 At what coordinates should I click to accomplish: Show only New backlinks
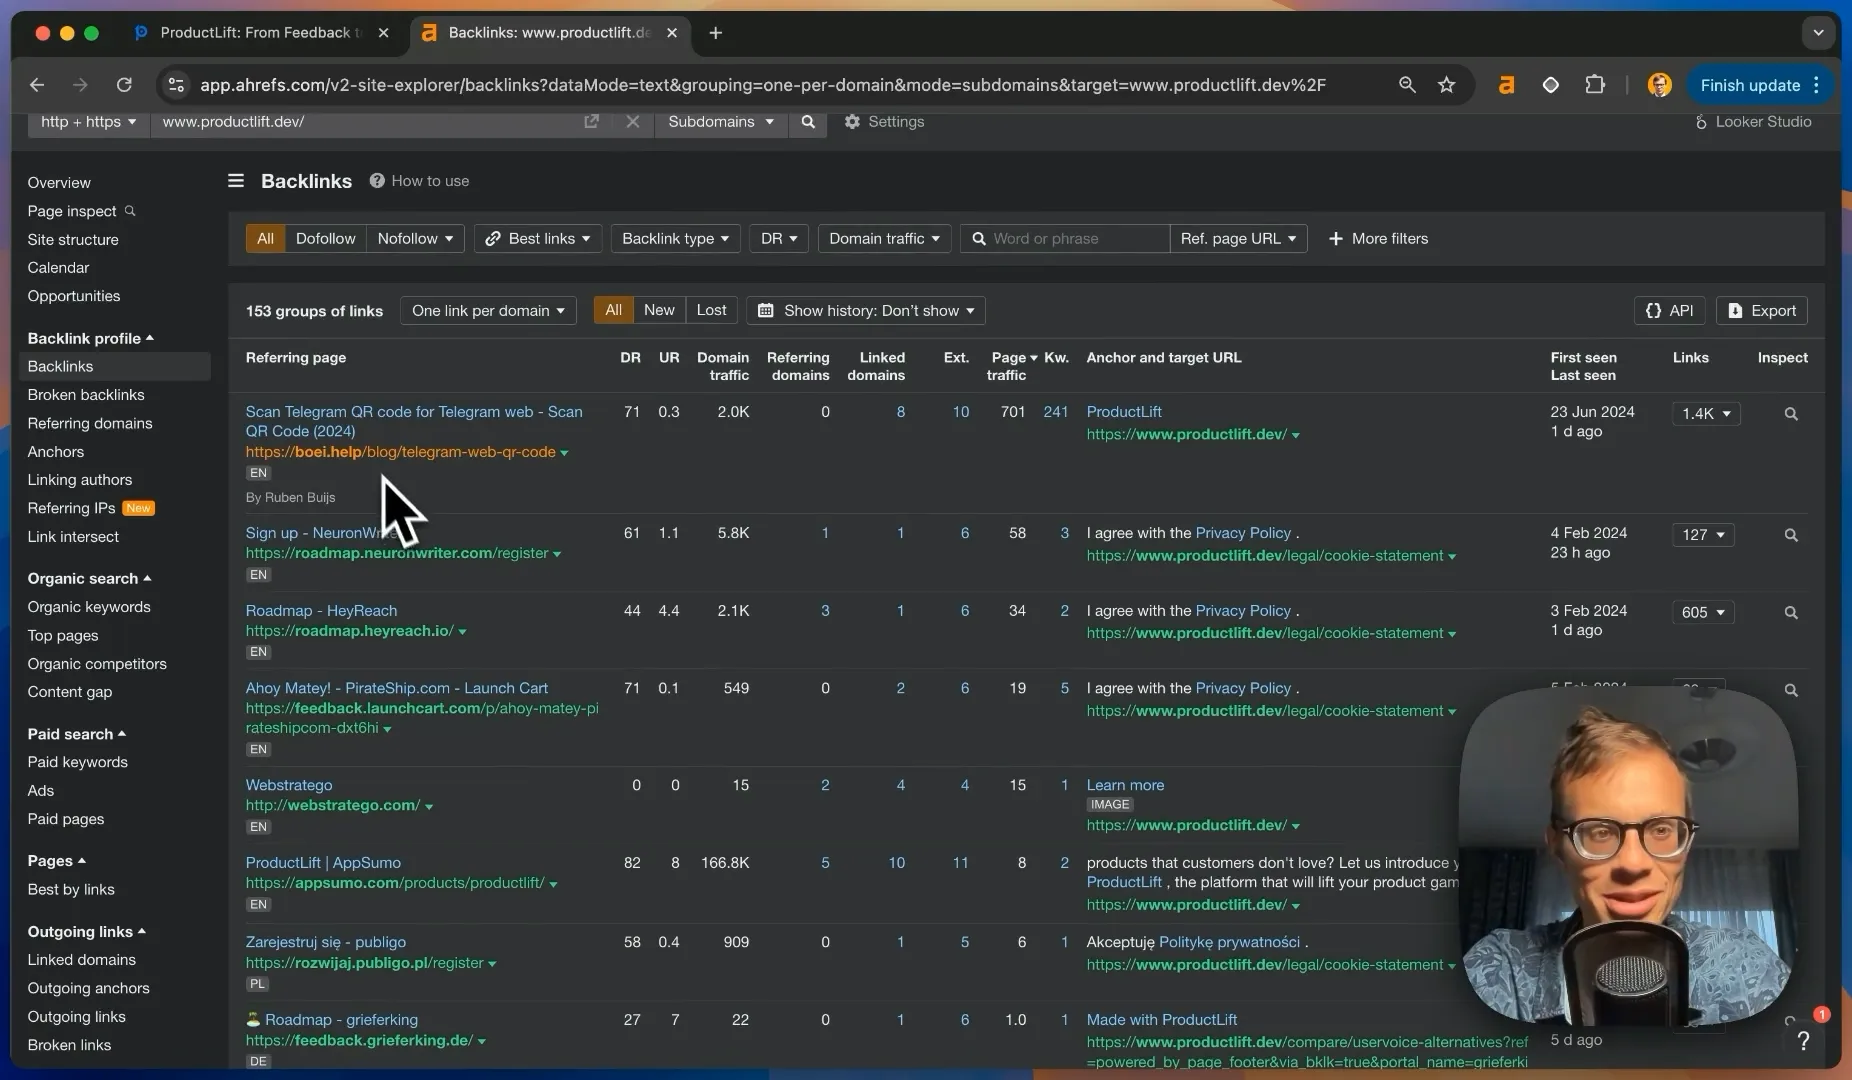click(x=659, y=310)
